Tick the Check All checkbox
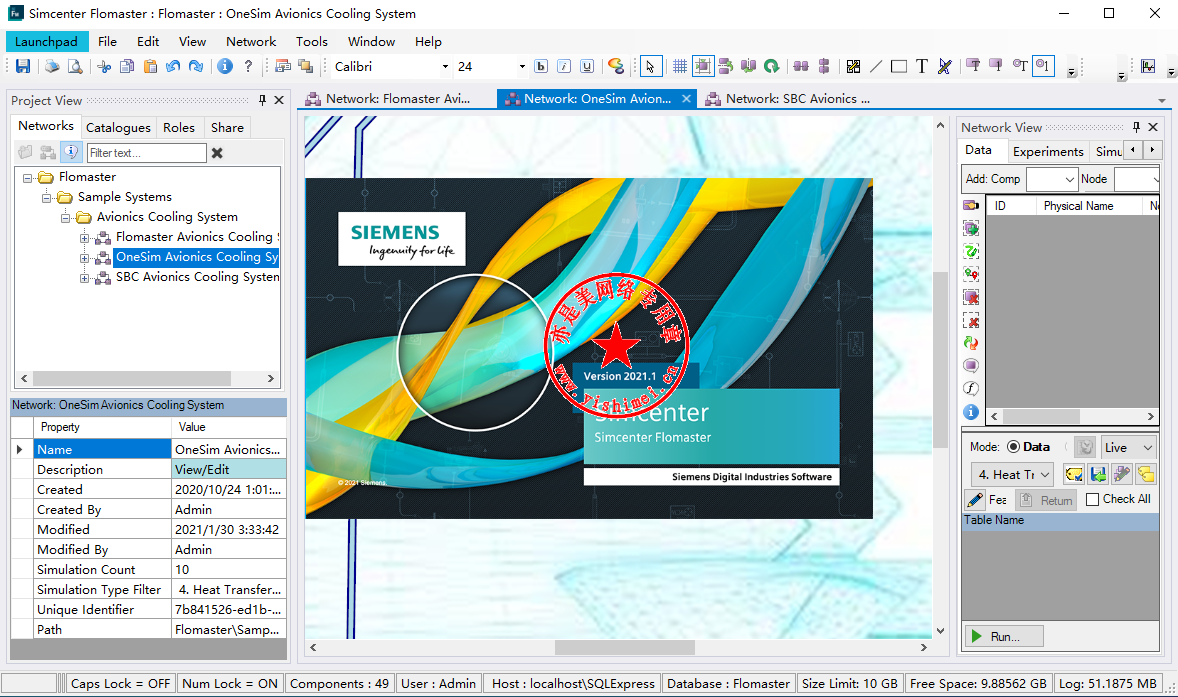 [x=1093, y=499]
